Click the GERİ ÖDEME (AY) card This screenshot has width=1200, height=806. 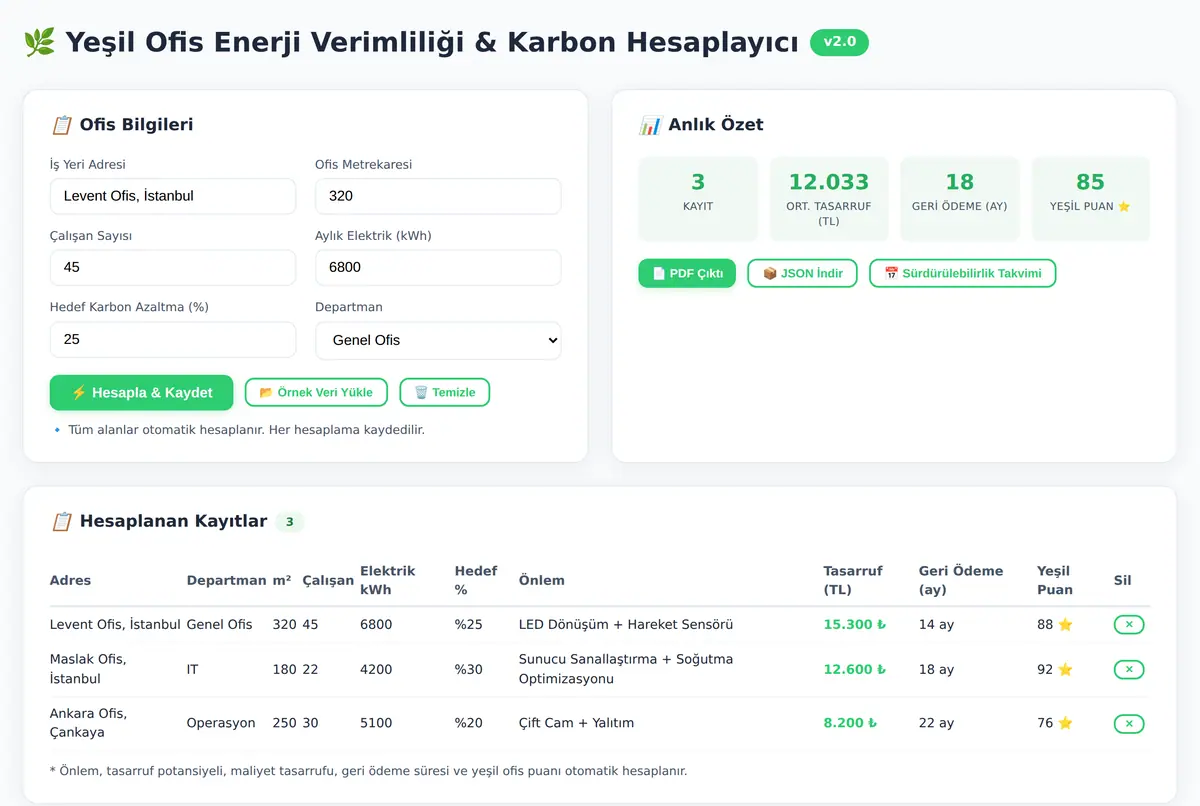click(x=960, y=198)
